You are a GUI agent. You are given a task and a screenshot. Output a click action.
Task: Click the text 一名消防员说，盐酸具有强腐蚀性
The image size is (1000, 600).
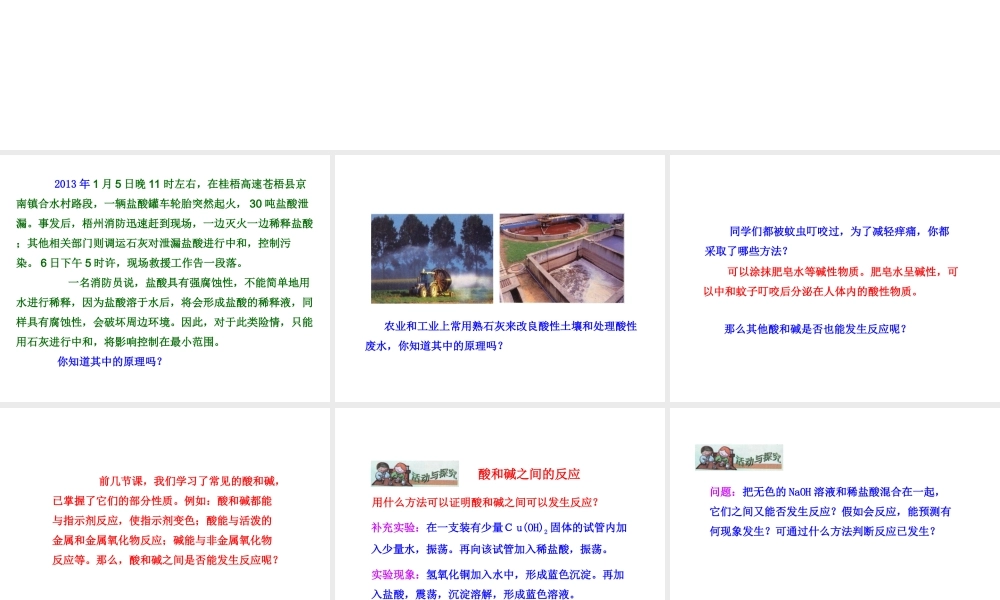point(153,282)
